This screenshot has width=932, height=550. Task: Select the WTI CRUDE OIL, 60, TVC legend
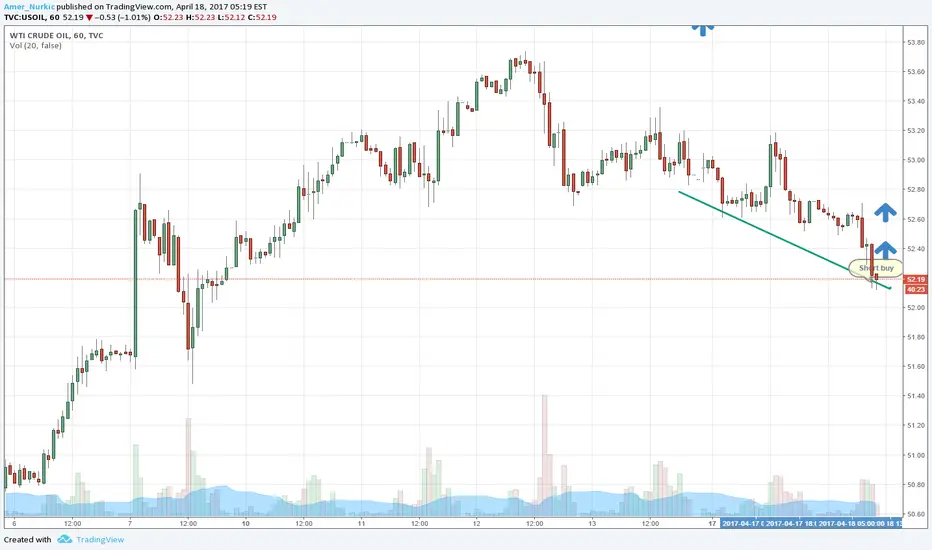point(56,36)
